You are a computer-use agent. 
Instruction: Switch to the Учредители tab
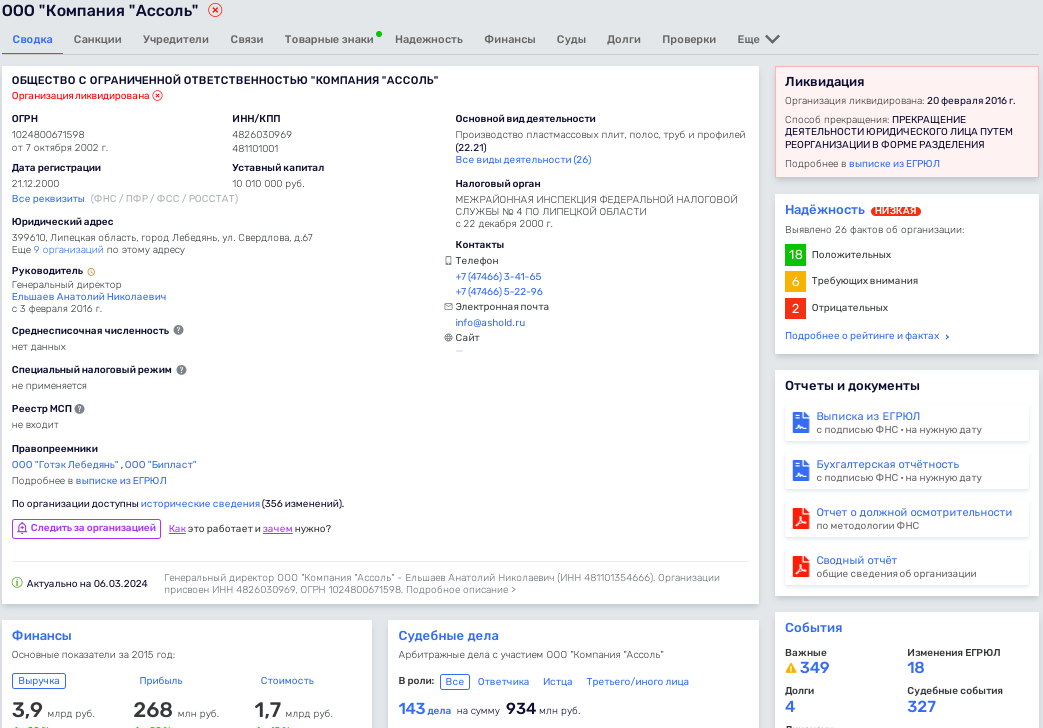(x=176, y=39)
